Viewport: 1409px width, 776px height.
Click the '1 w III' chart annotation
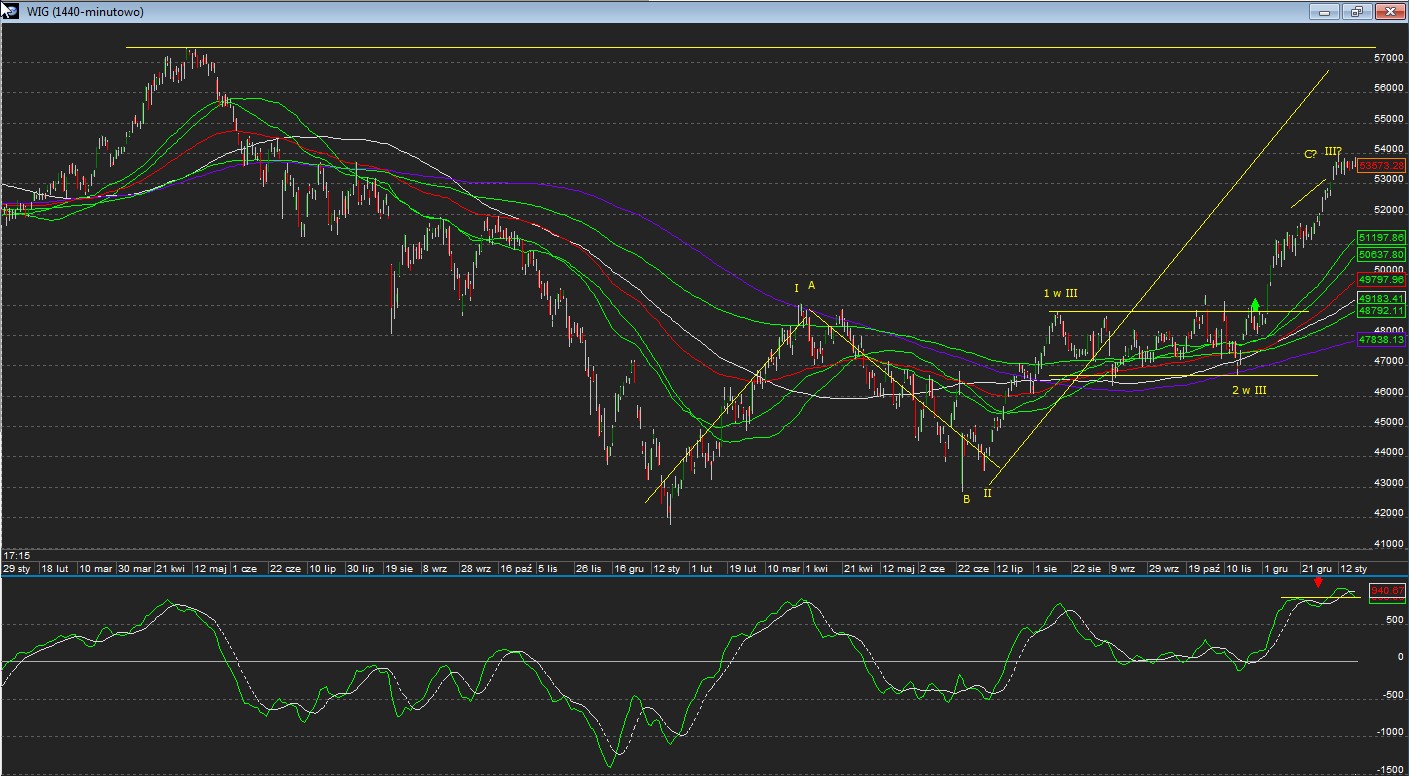1061,293
